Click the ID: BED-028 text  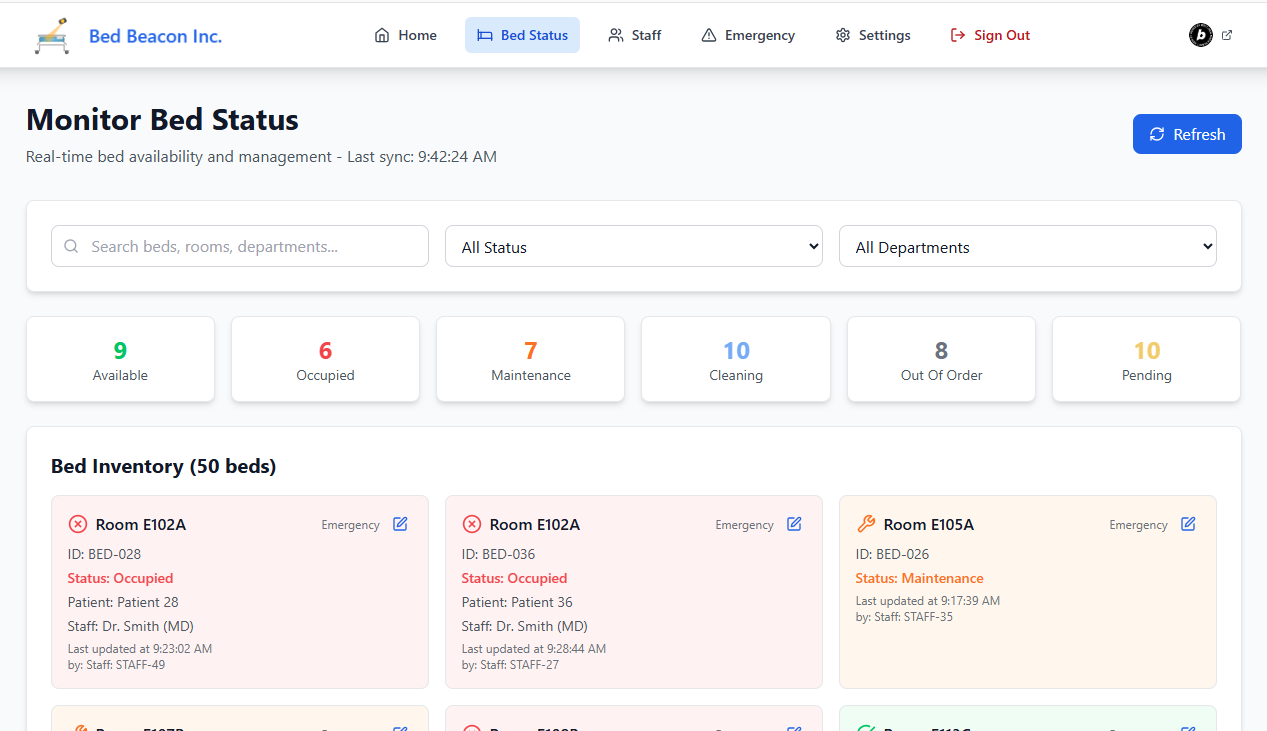coord(104,554)
